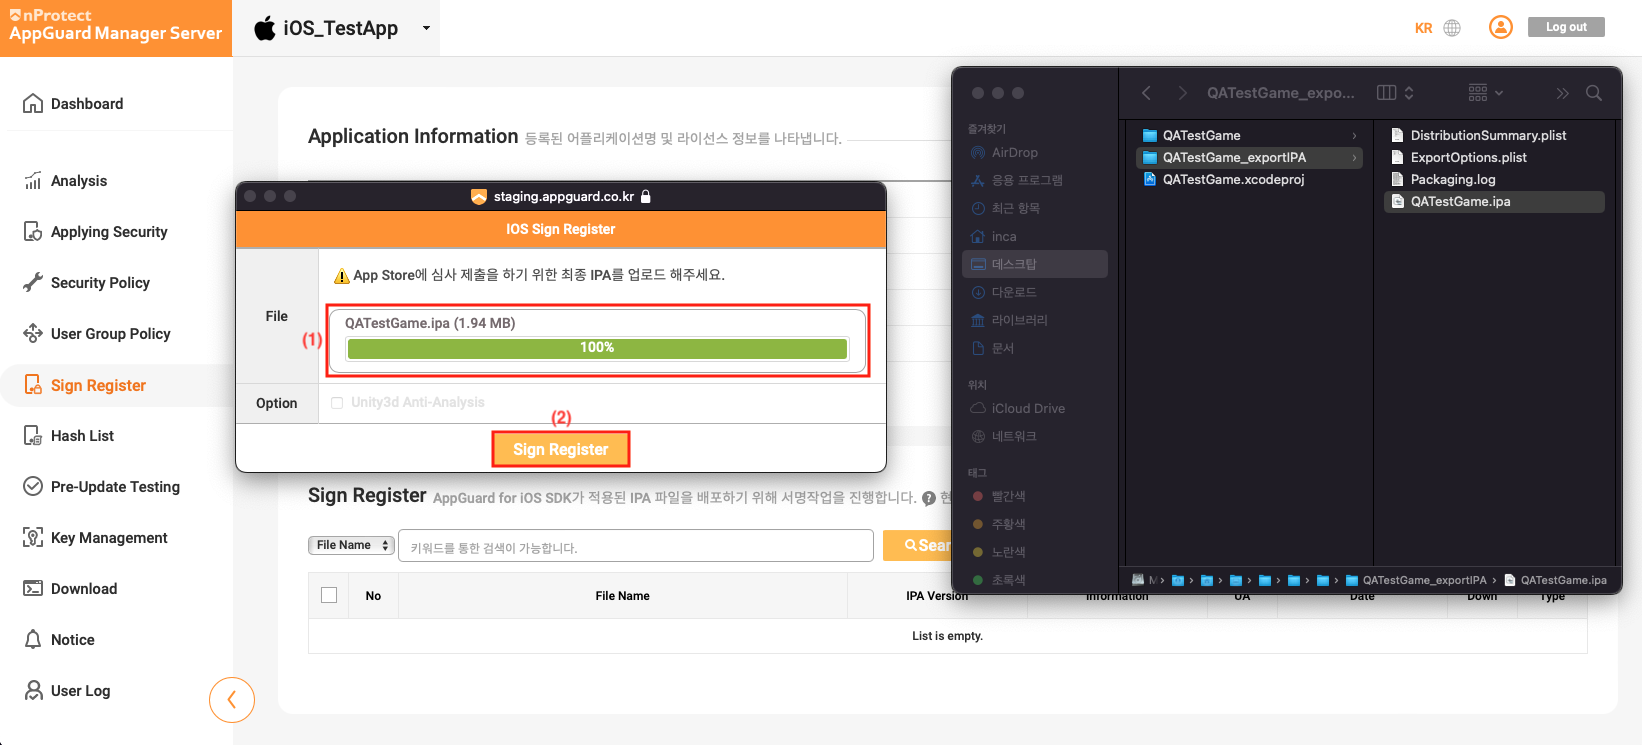
Task: Open the Finder group-by options dropdown
Action: point(1485,93)
